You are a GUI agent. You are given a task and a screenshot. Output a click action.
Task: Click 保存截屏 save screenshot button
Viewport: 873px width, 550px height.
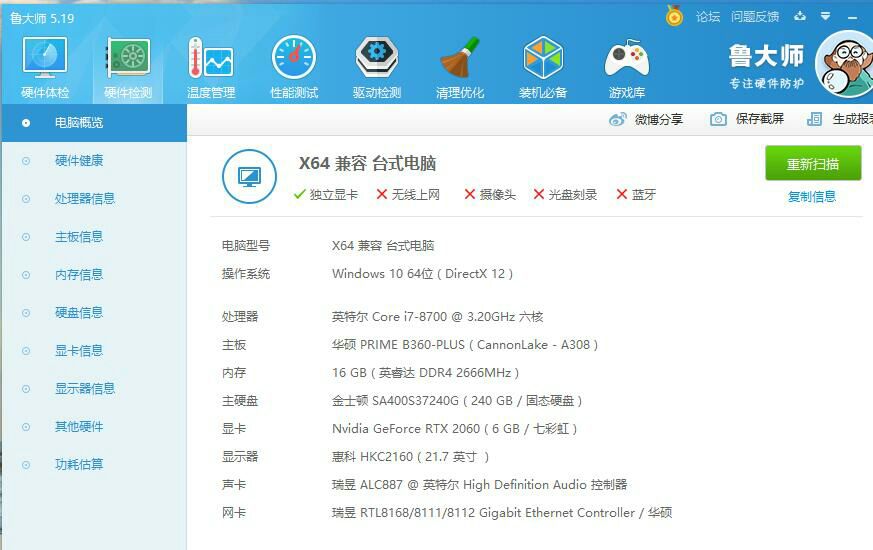point(747,119)
